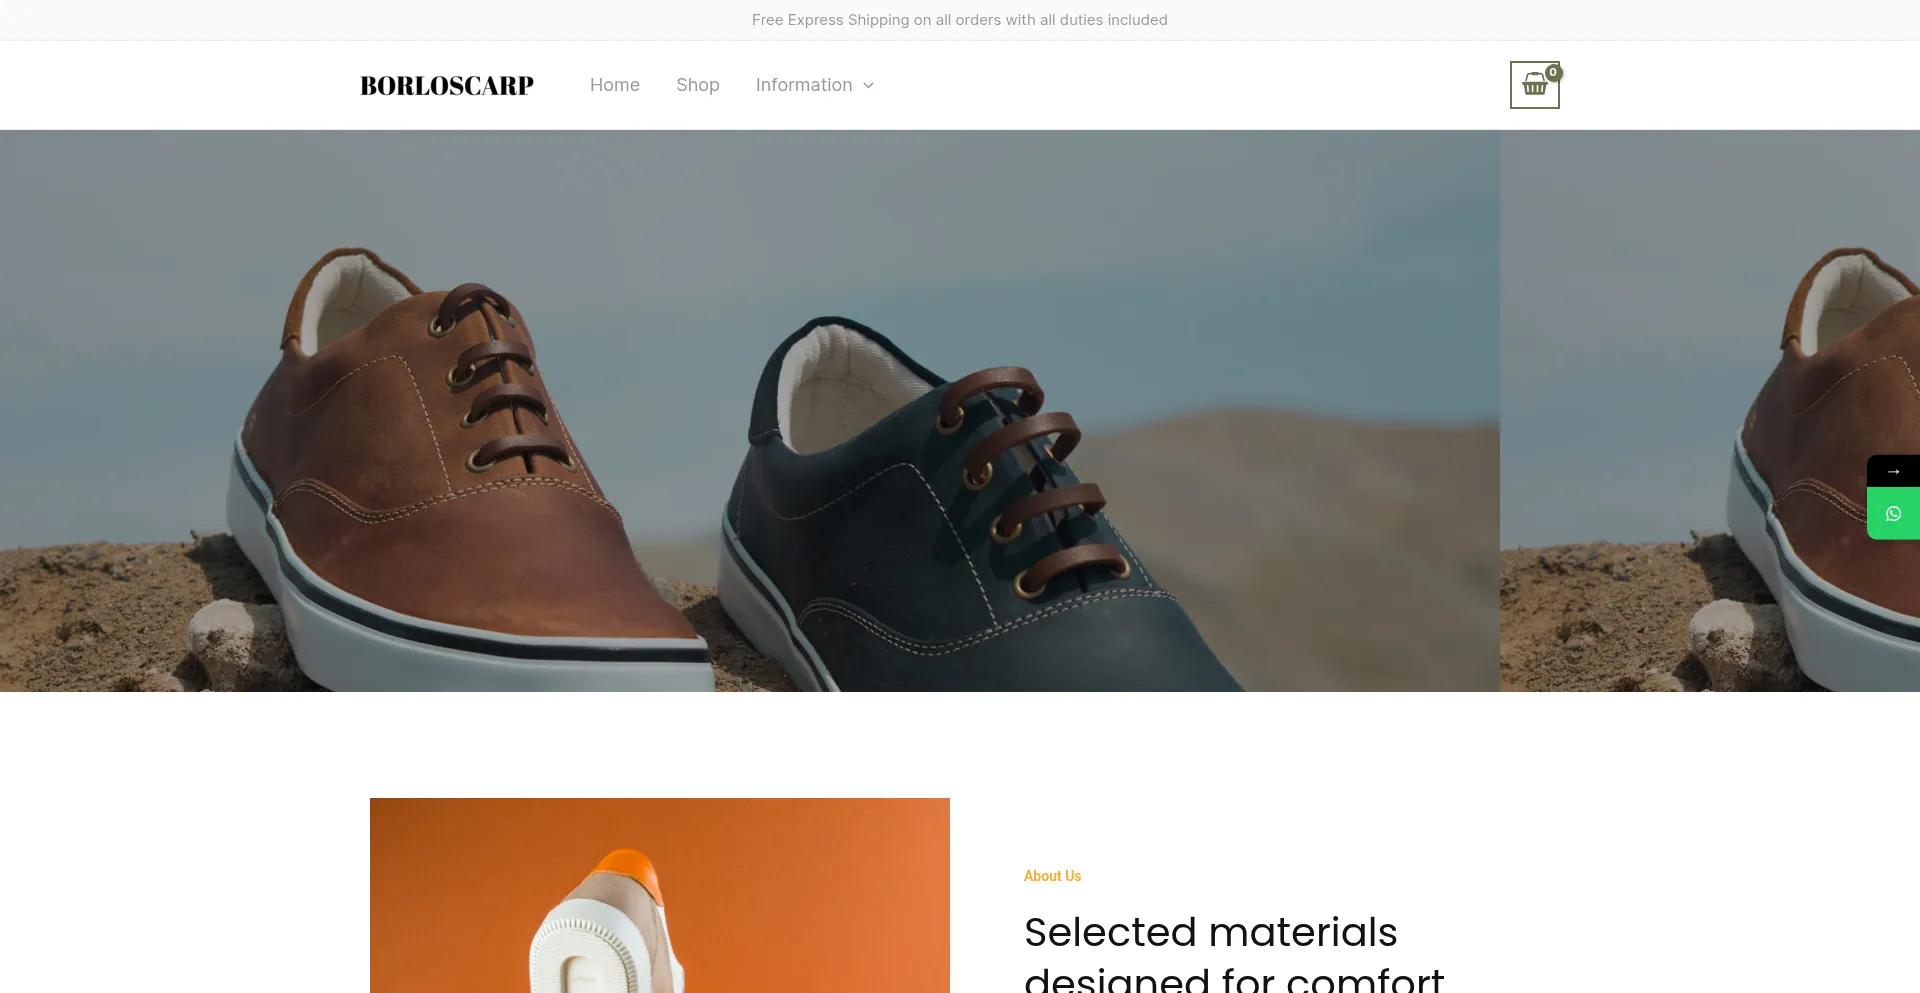Click the cart item count badge
This screenshot has height=993, width=1920.
pyautogui.click(x=1553, y=72)
